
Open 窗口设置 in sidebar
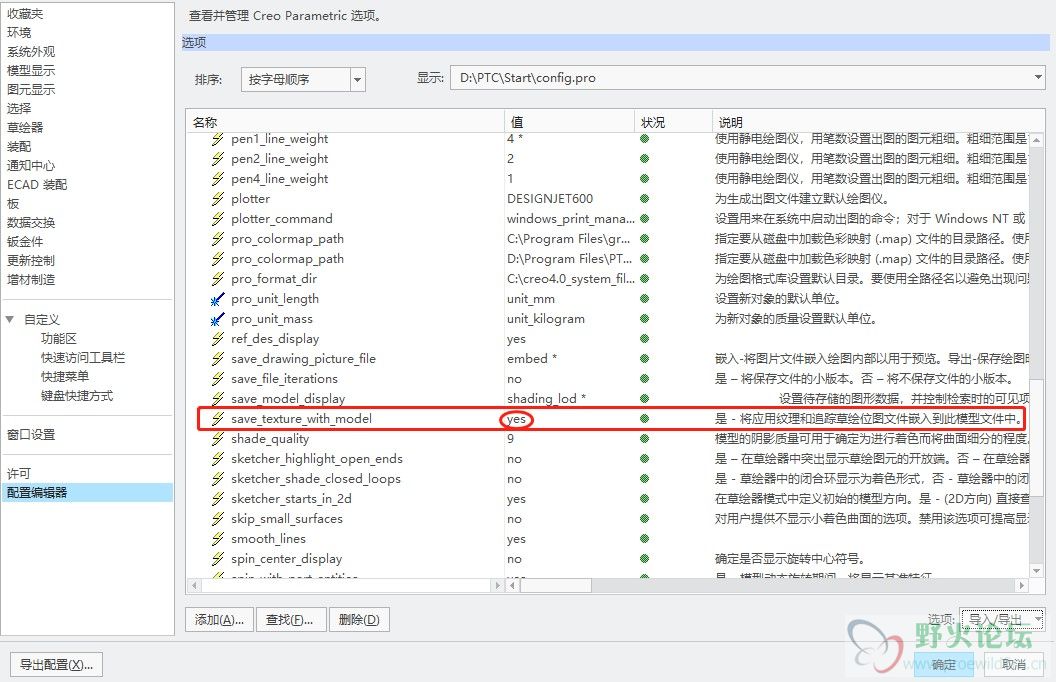point(31,435)
